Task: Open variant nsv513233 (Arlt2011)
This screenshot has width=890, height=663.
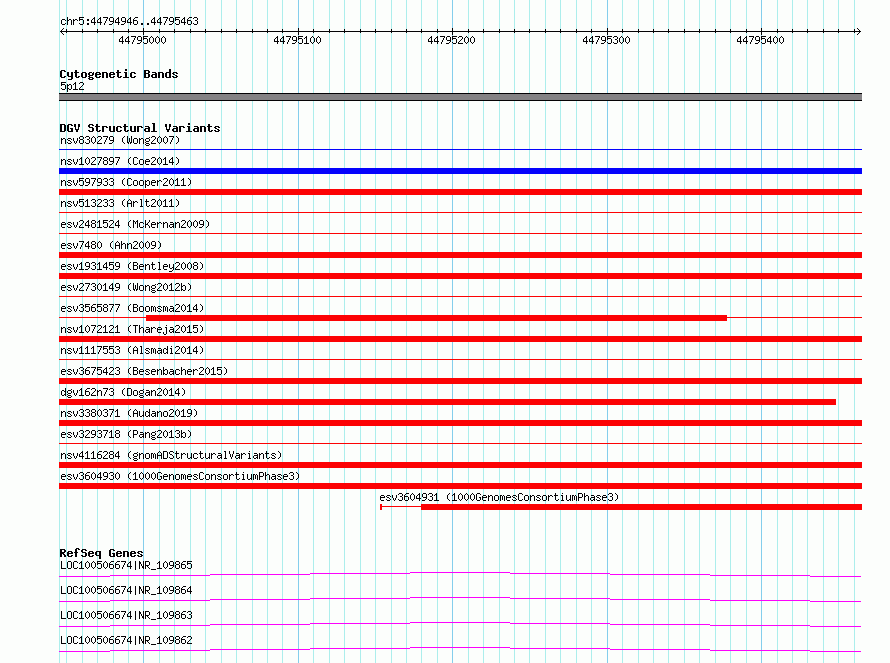Action: pyautogui.click(x=120, y=203)
